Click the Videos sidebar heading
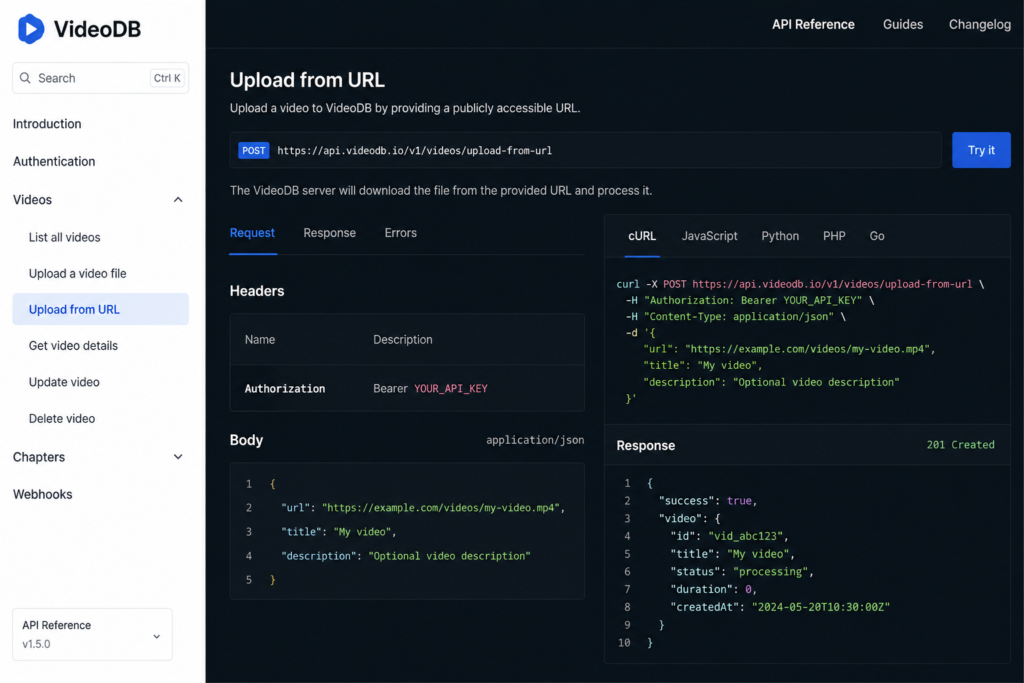 pos(32,200)
